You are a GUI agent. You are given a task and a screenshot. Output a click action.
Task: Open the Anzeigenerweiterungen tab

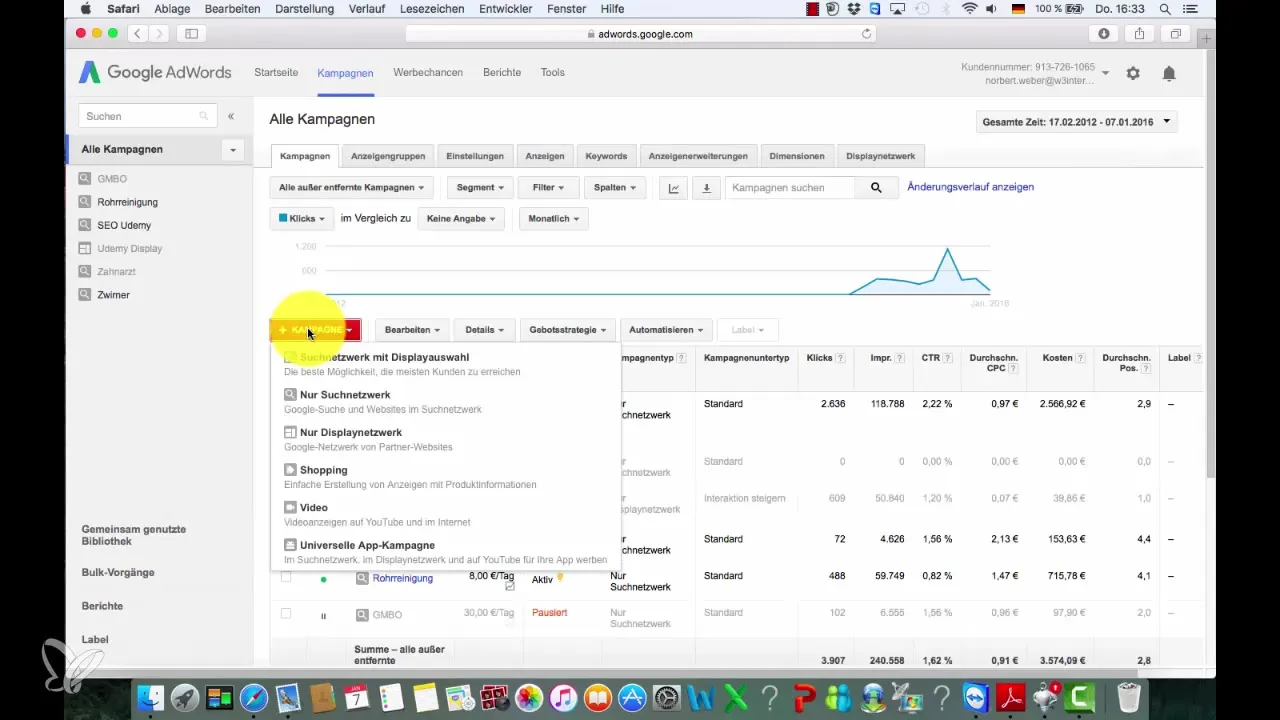tap(698, 156)
